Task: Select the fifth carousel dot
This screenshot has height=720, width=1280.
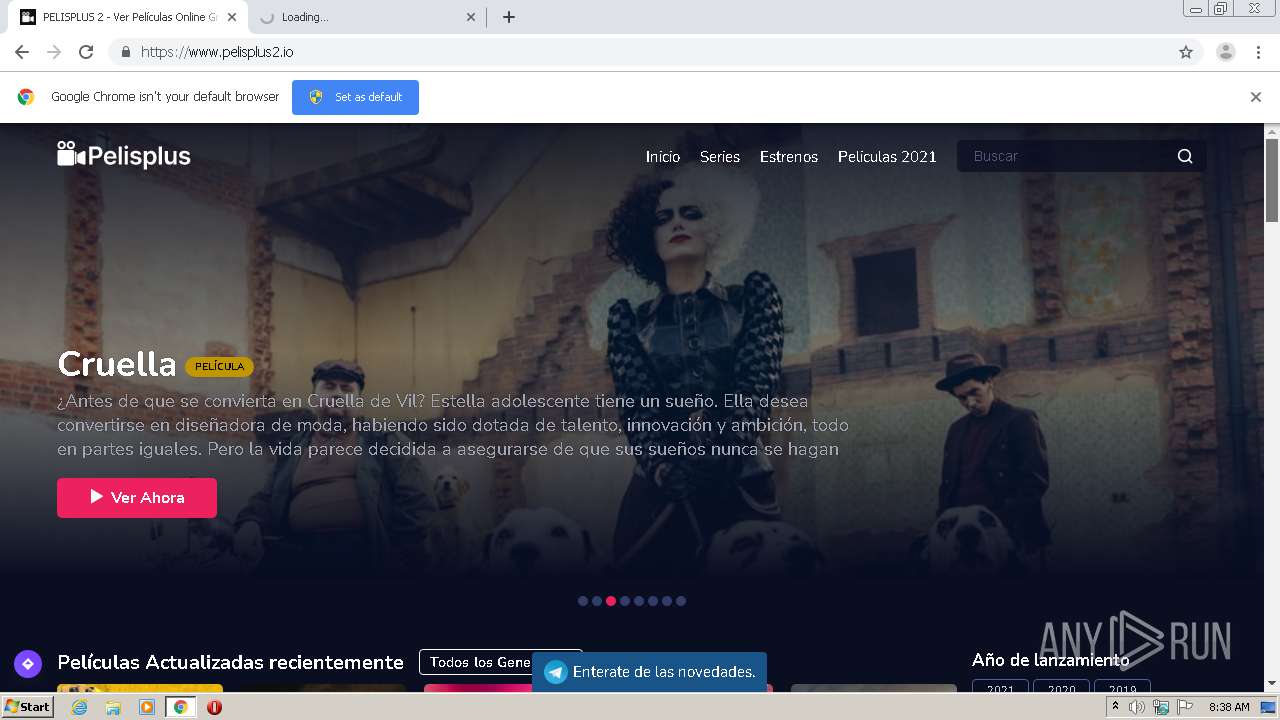Action: 639,601
